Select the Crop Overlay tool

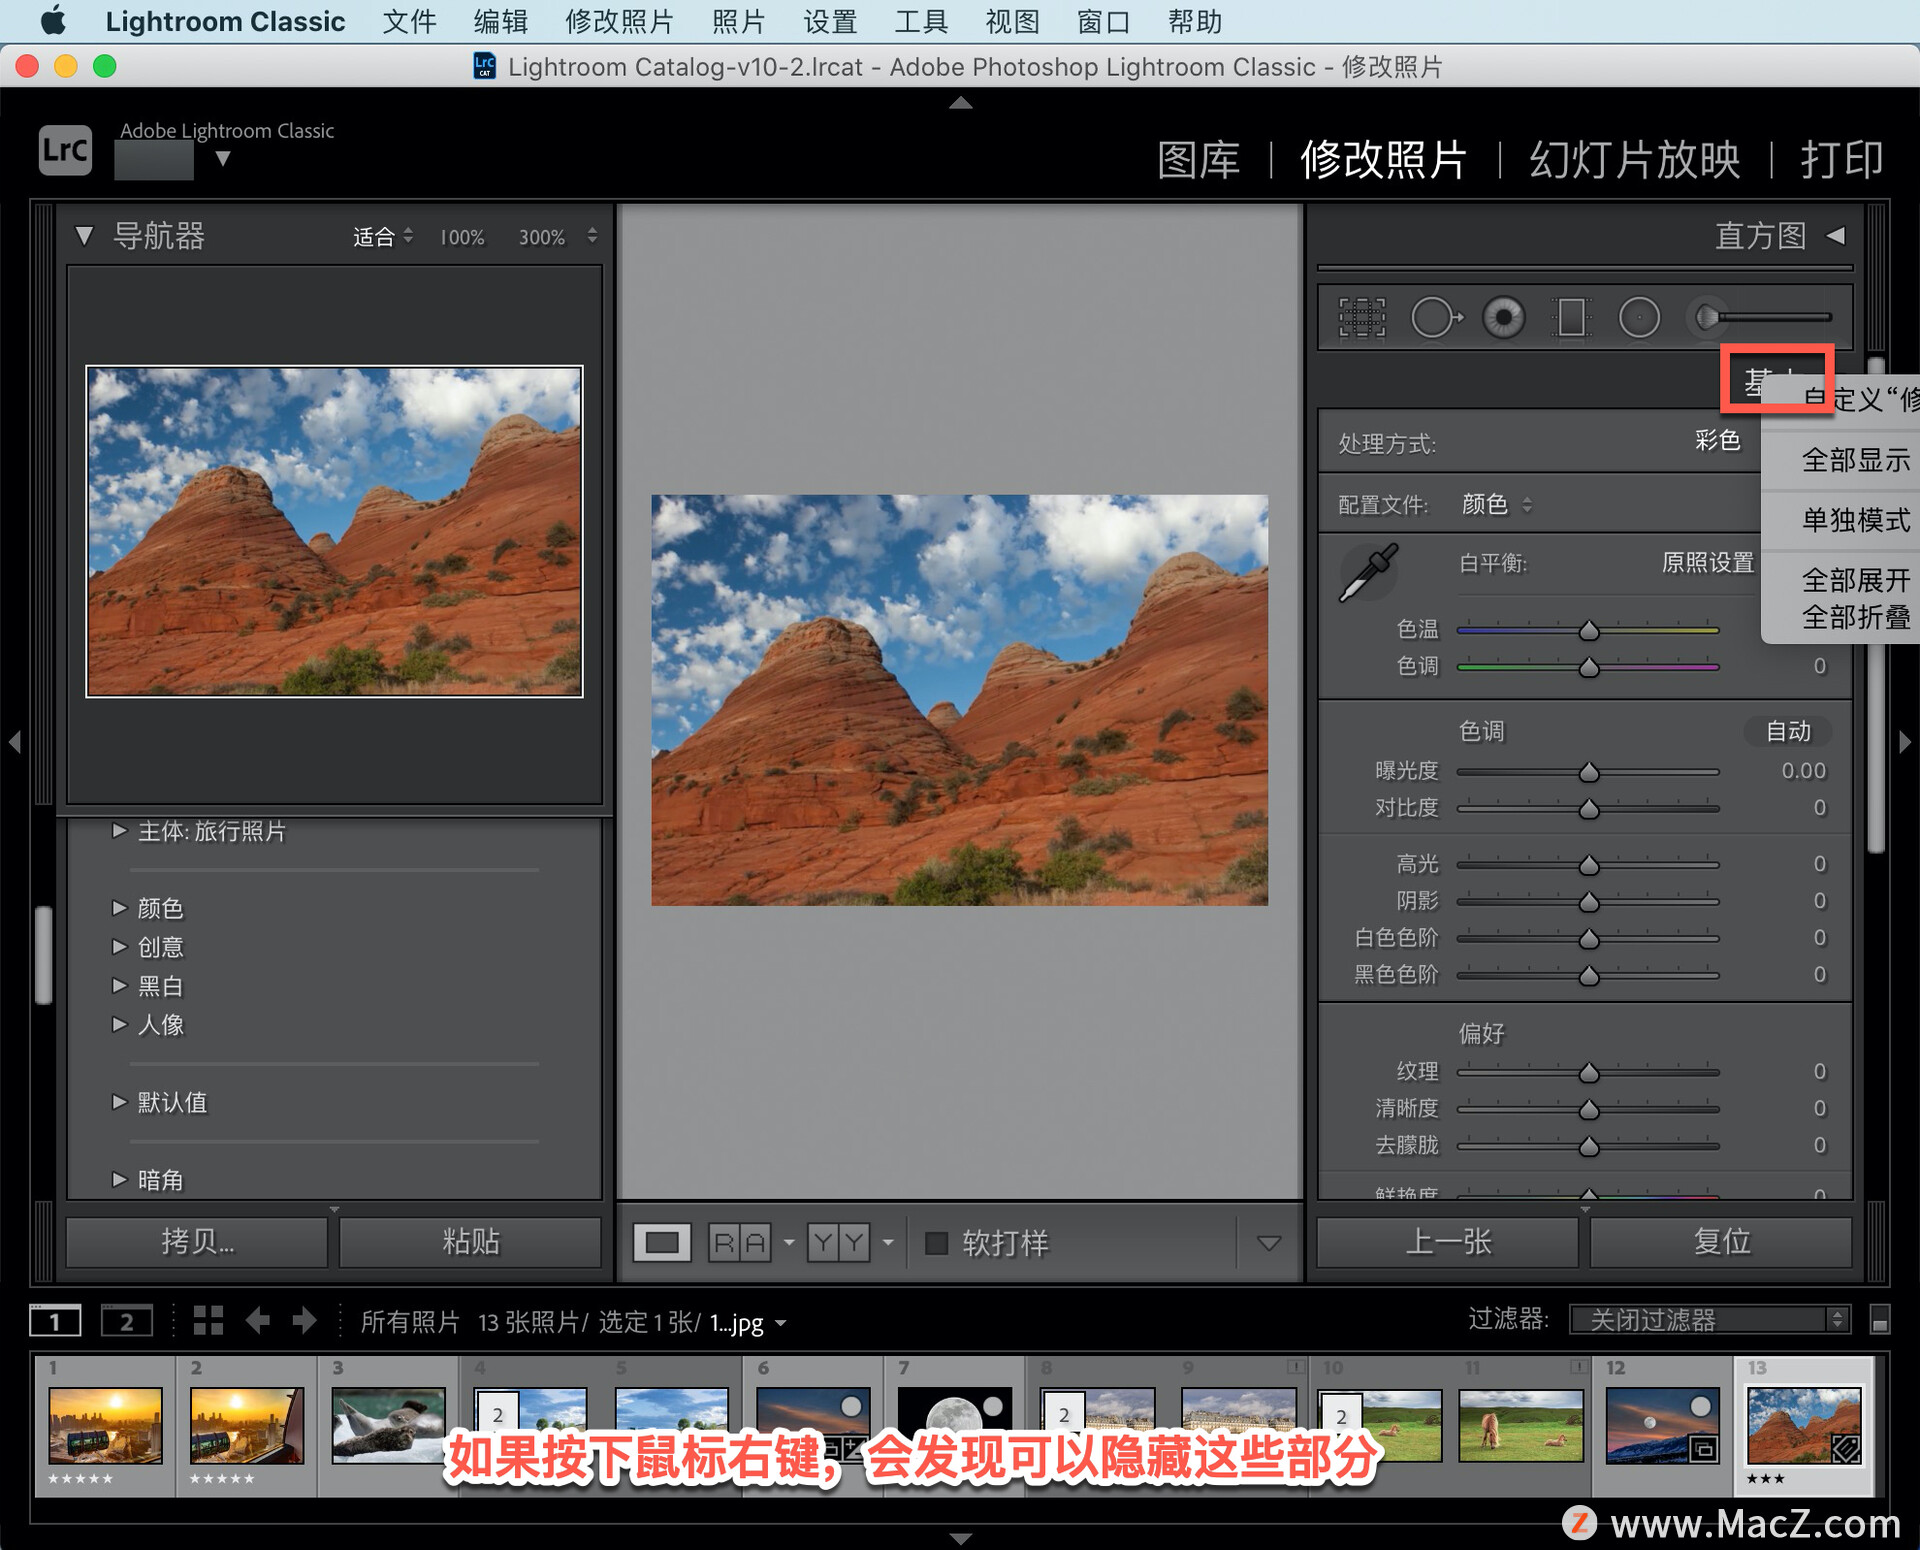tap(1361, 318)
